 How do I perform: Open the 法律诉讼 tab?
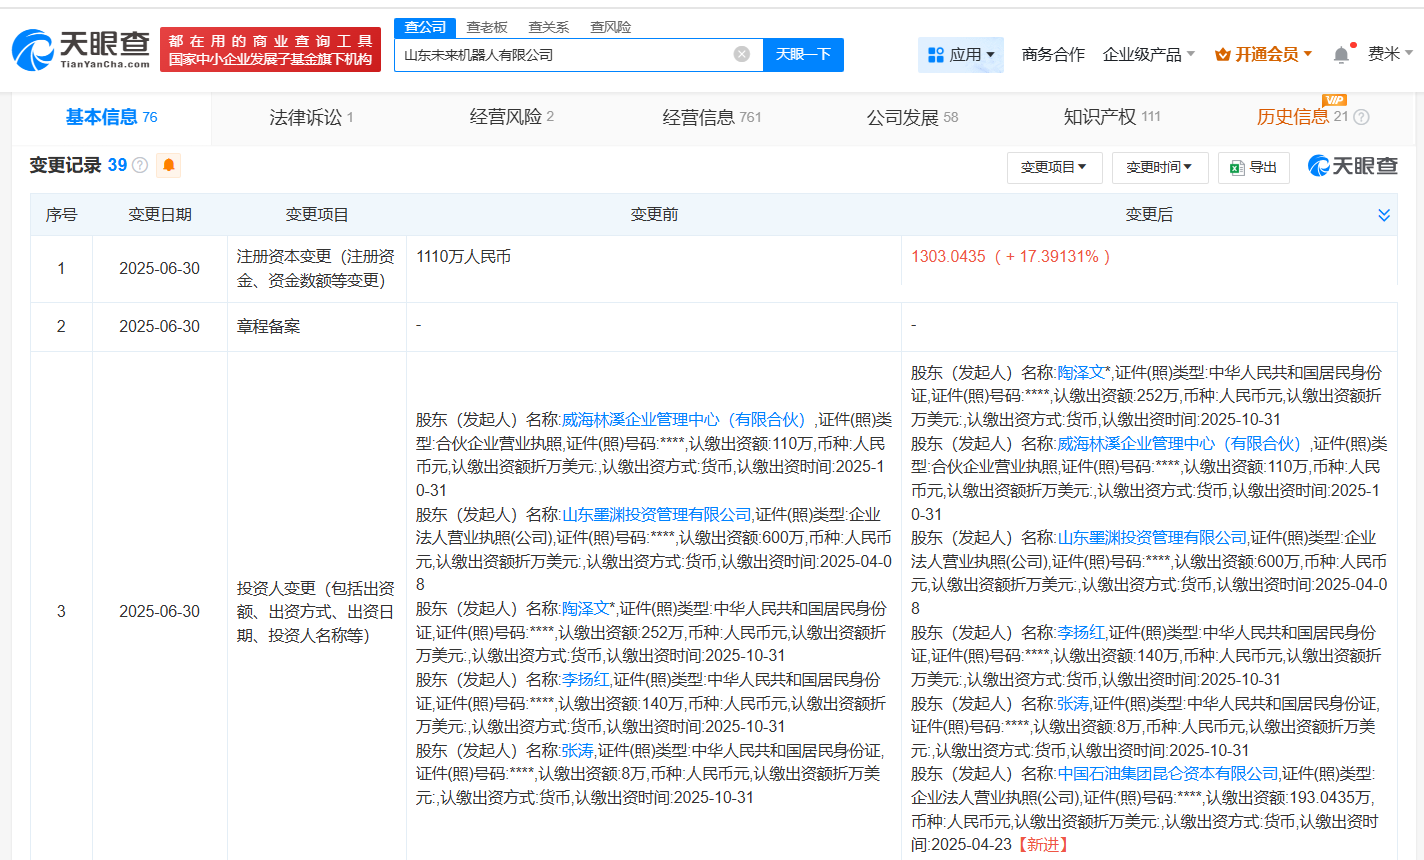(x=311, y=117)
